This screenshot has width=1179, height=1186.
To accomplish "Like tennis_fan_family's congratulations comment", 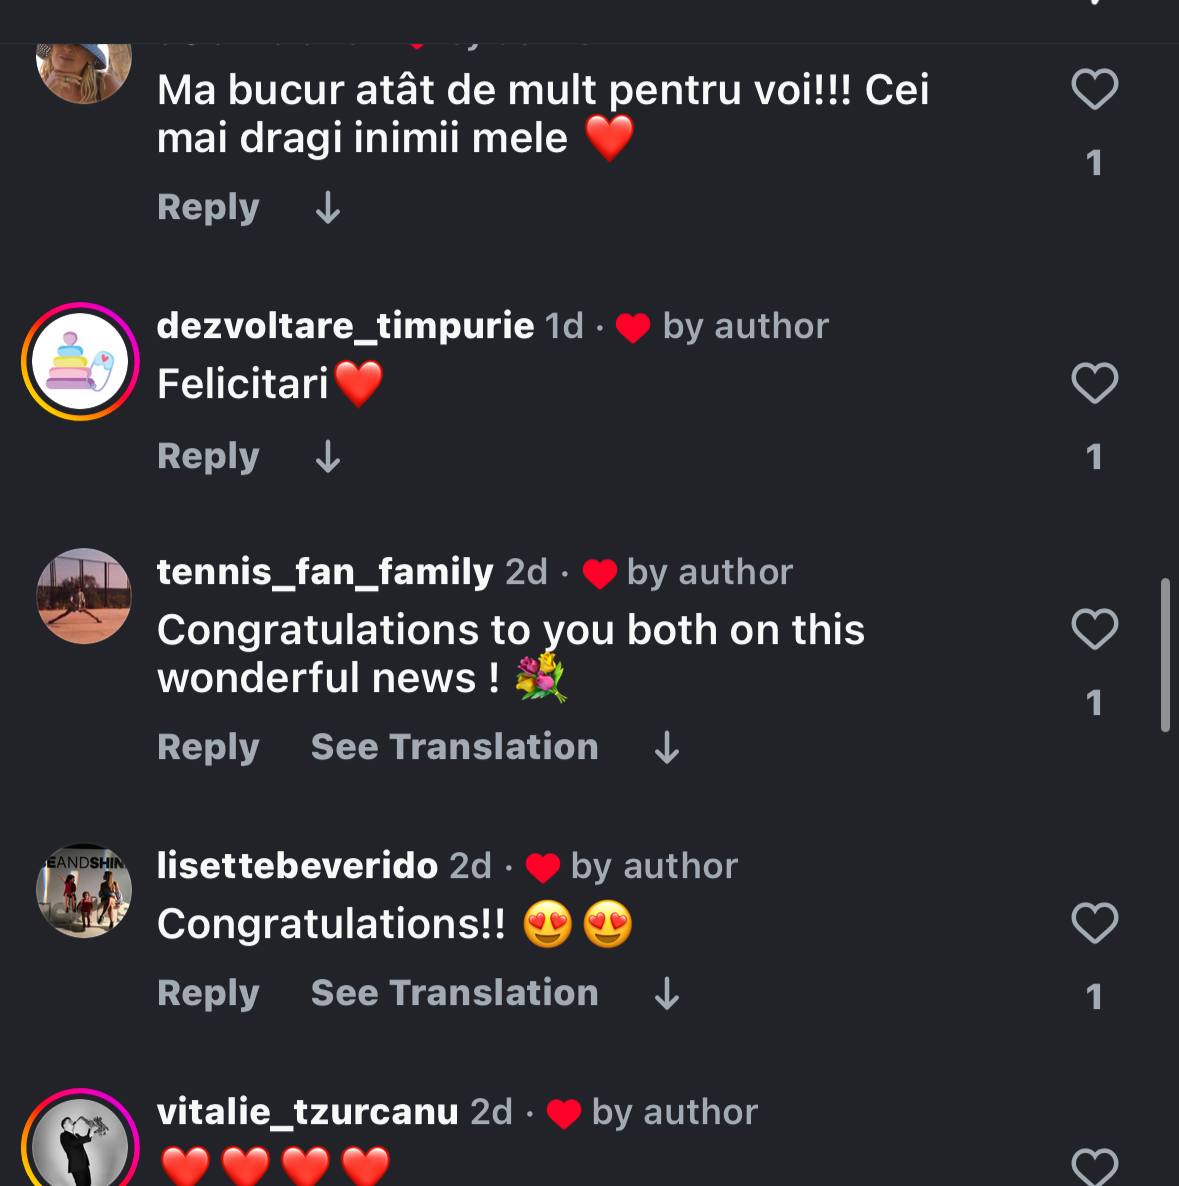I will pos(1094,630).
